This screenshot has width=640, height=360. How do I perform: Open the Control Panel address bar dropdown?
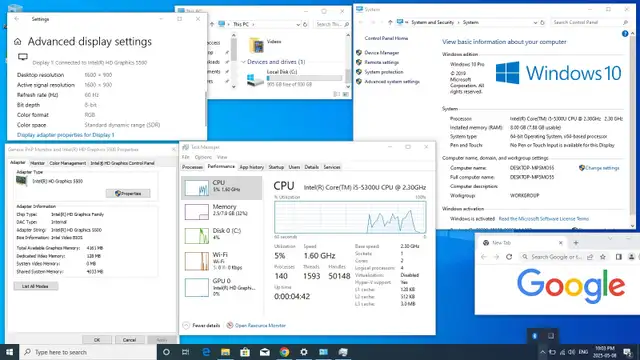tap(535, 22)
